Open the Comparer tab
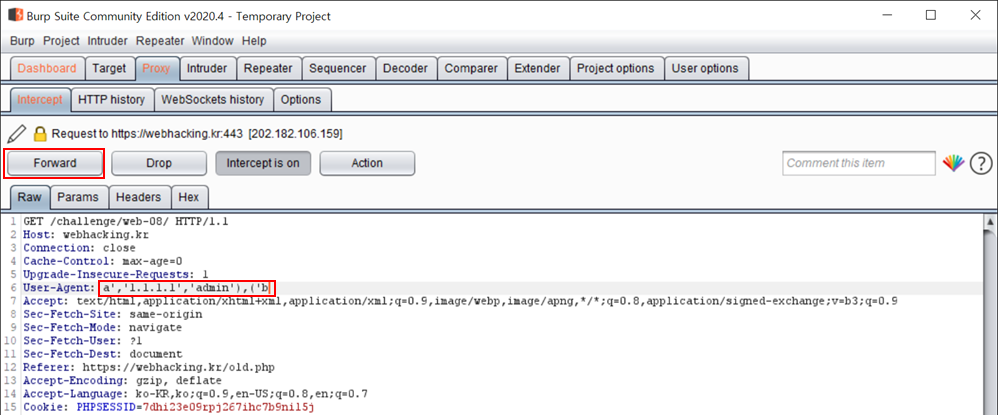Viewport: 998px width, 415px height. click(471, 69)
